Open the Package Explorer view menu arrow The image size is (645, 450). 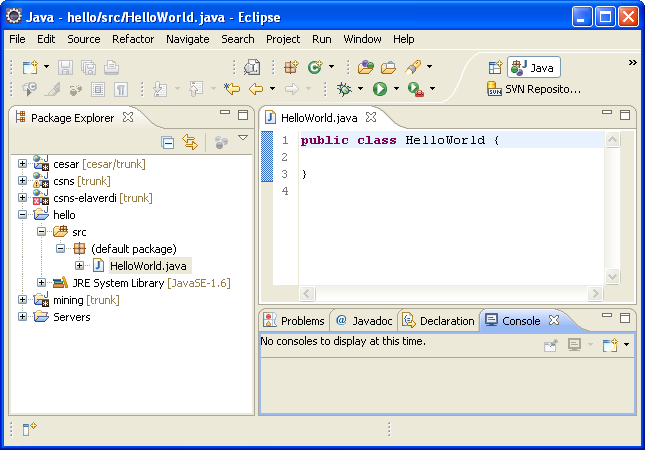(242, 139)
